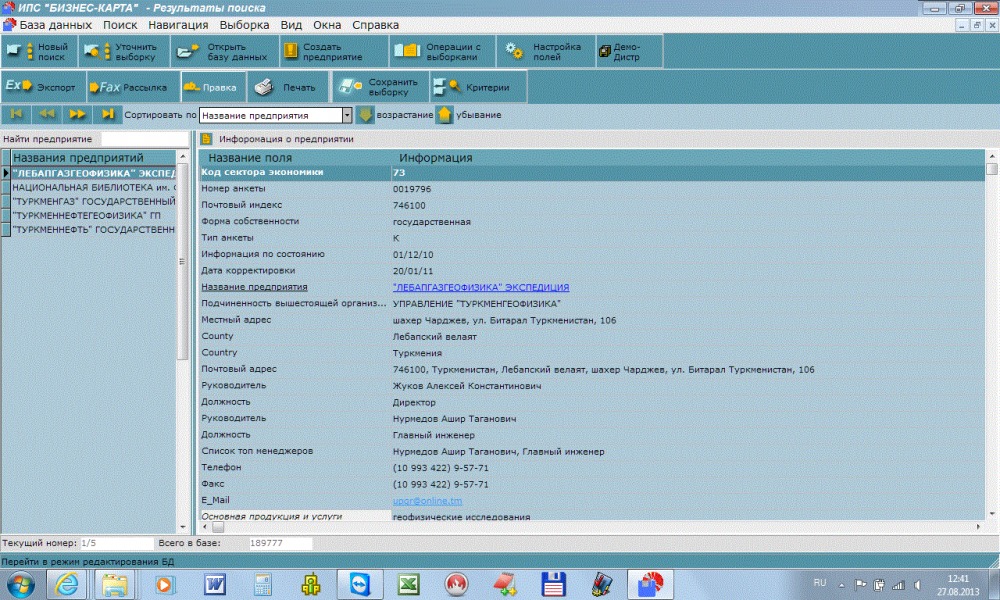Sort ascending with the возрастание arrow
The width and height of the screenshot is (1000, 600).
point(366,115)
